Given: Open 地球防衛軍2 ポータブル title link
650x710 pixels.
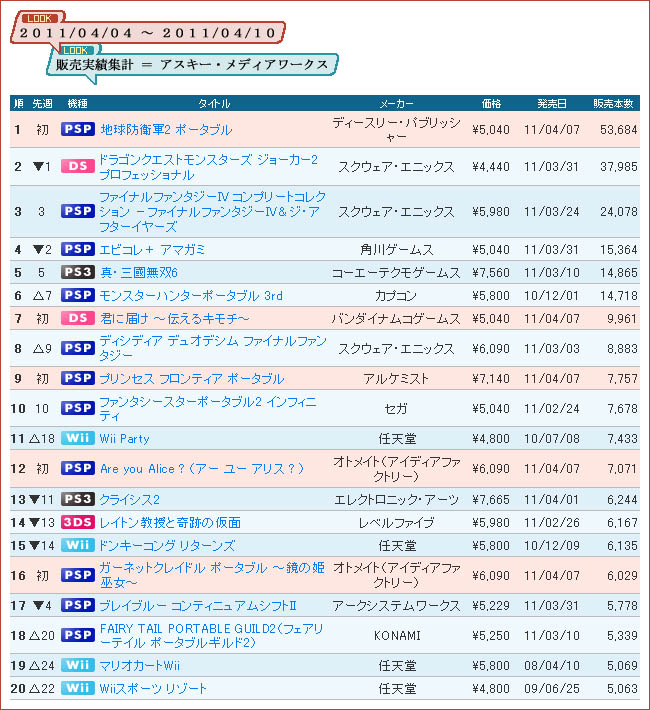Looking at the screenshot, I should click(166, 130).
